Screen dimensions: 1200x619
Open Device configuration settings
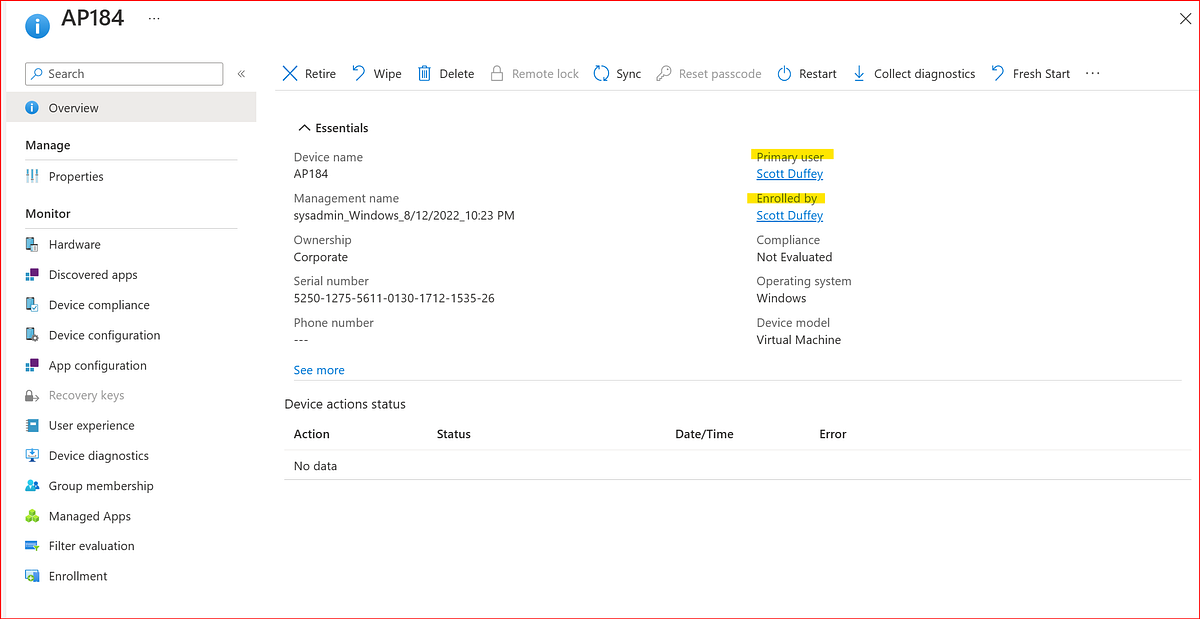(34, 335)
